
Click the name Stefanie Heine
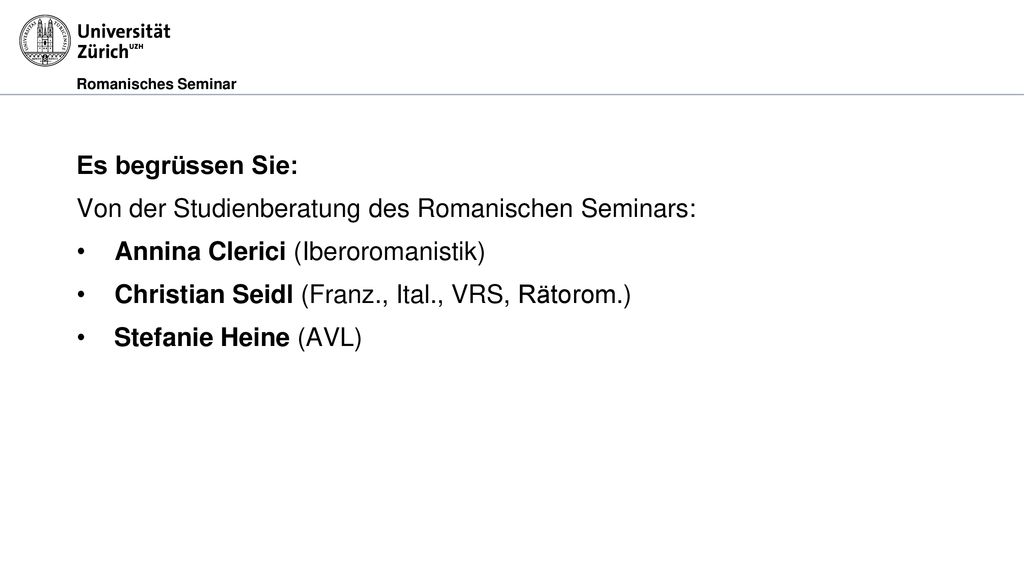(x=202, y=338)
